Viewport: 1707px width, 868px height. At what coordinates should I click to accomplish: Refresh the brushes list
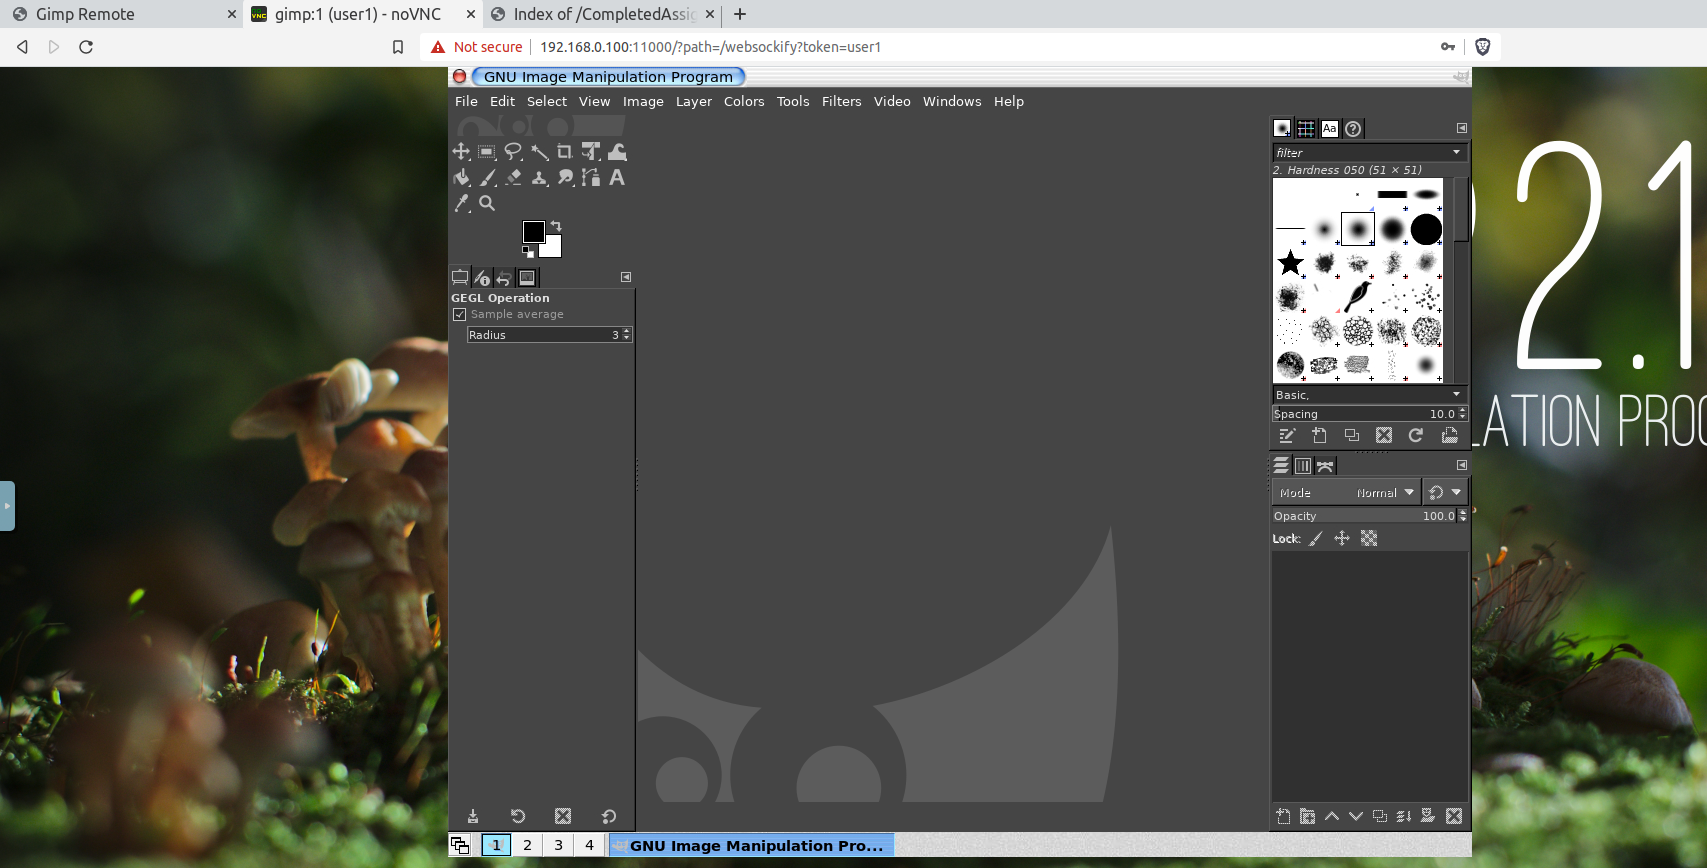(x=1416, y=435)
